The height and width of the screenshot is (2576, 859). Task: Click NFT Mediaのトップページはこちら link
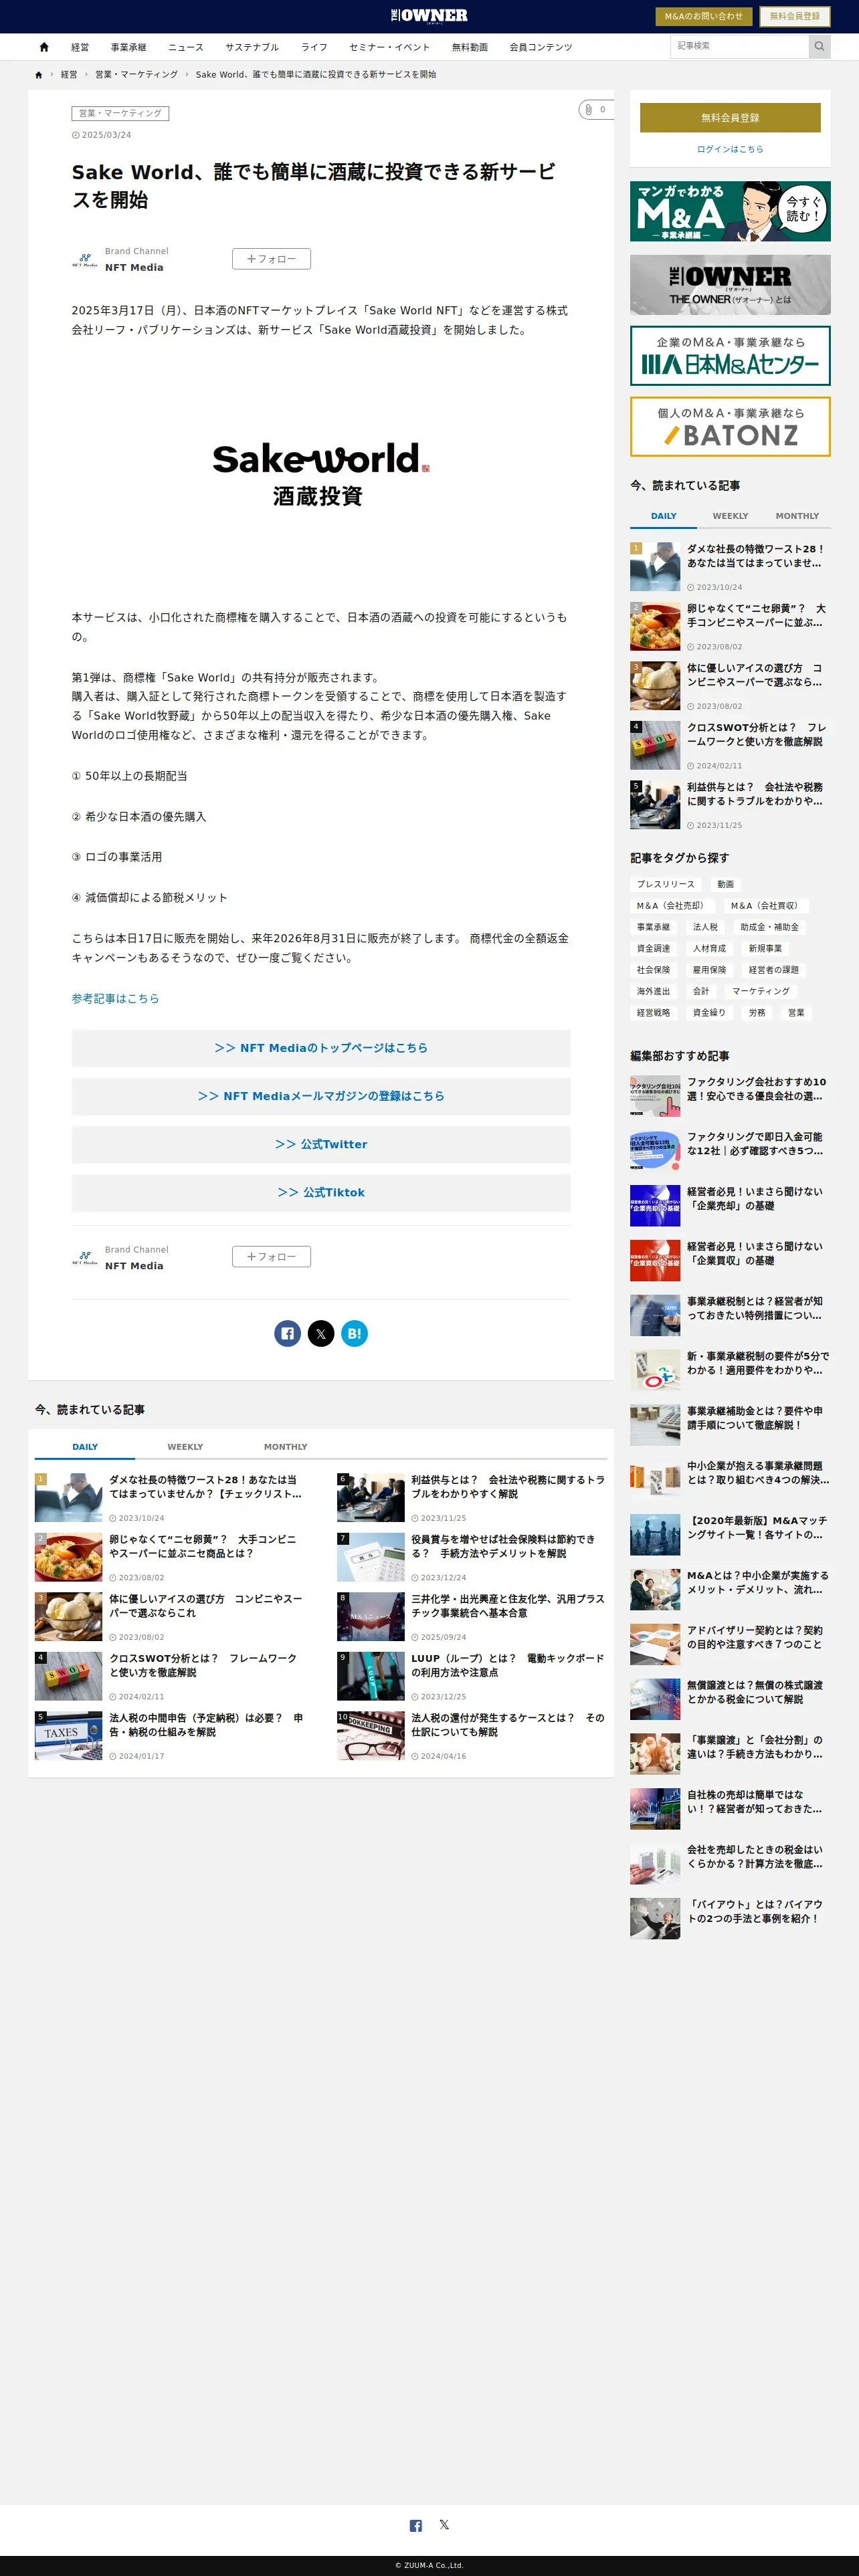tap(321, 1048)
